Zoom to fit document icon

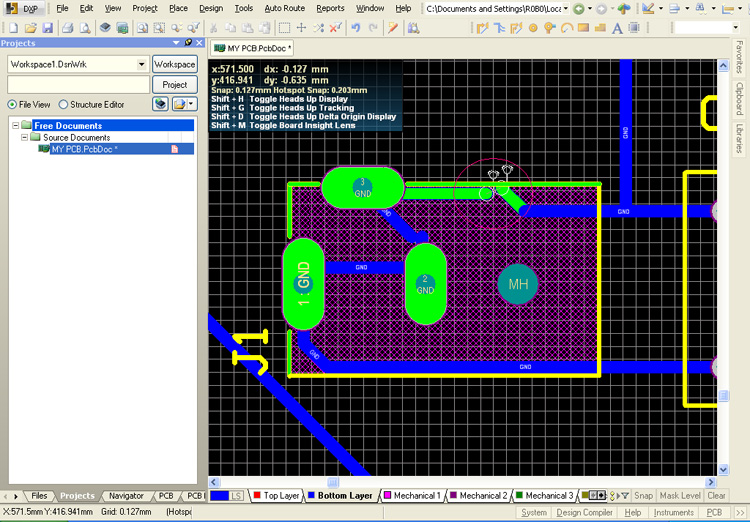coord(143,28)
